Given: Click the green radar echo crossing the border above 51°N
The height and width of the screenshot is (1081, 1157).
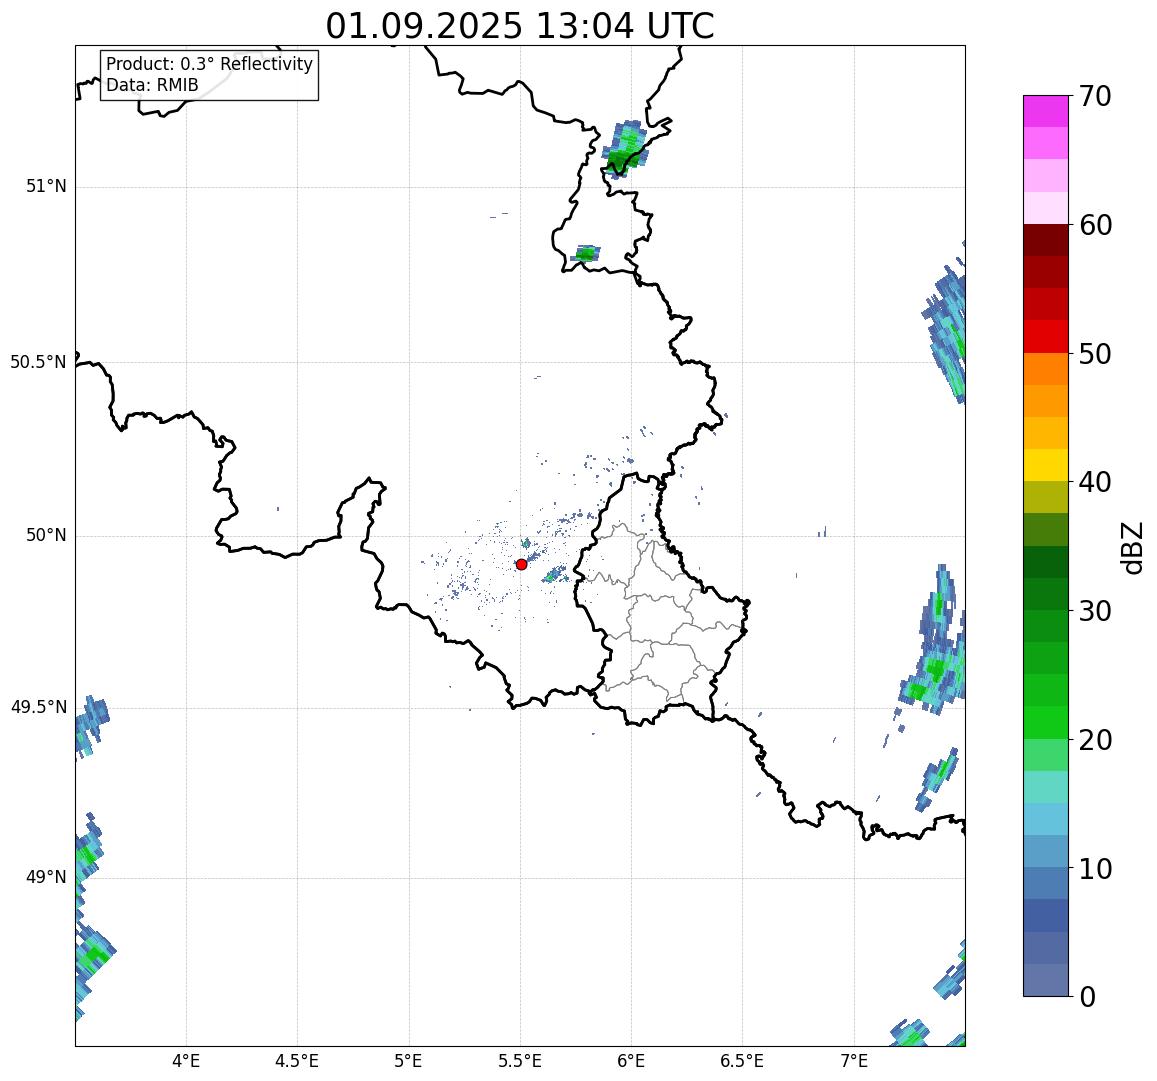Looking at the screenshot, I should click(625, 150).
